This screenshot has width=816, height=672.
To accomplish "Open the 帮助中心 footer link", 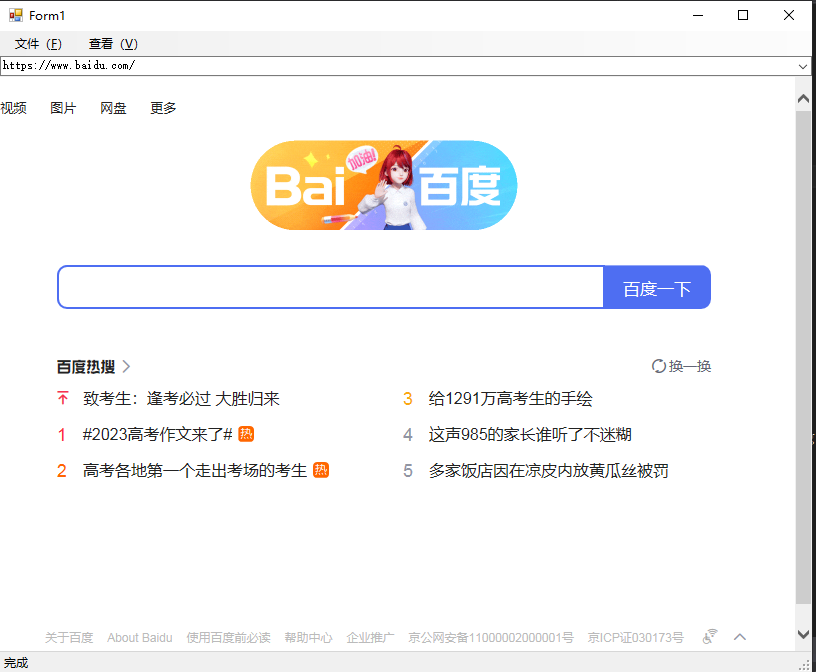I will coord(309,637).
